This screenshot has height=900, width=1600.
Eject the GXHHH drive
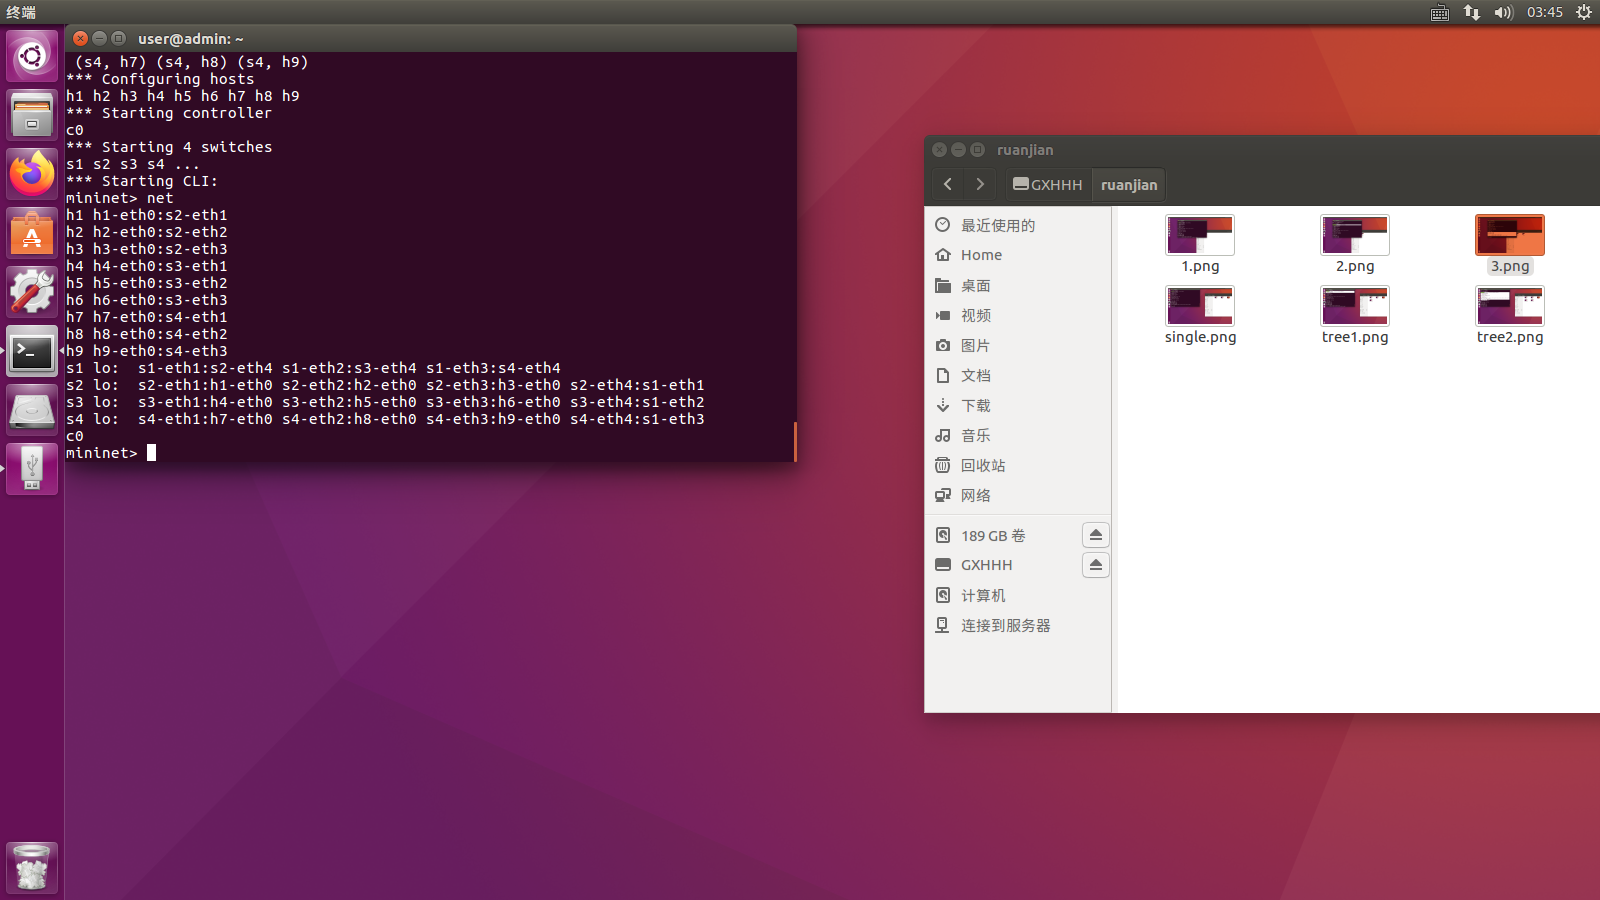coord(1095,565)
